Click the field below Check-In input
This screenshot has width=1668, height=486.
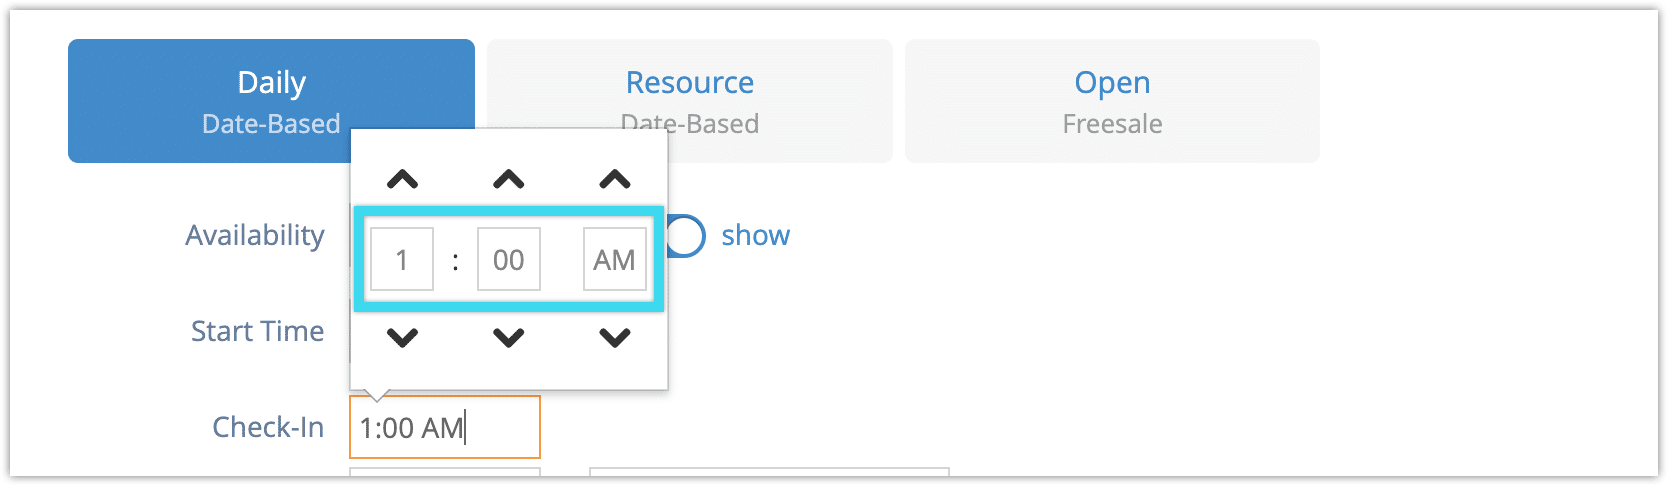pos(445,472)
